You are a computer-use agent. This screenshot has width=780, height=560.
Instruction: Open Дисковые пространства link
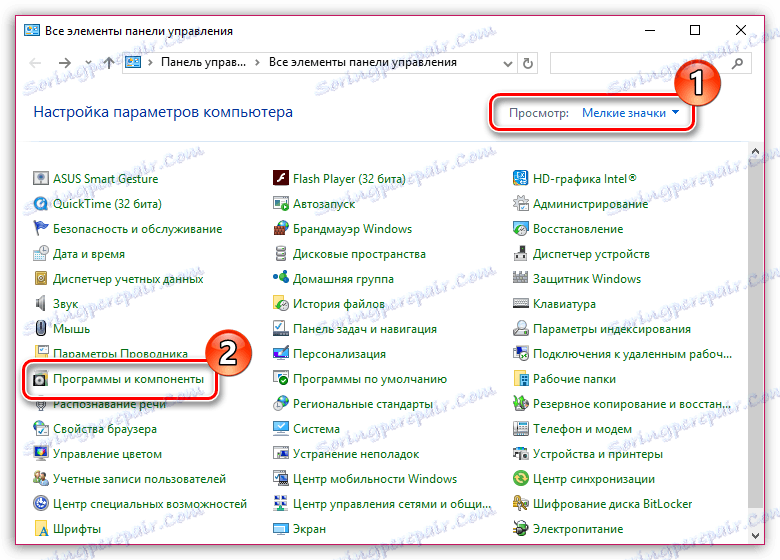pyautogui.click(x=359, y=254)
